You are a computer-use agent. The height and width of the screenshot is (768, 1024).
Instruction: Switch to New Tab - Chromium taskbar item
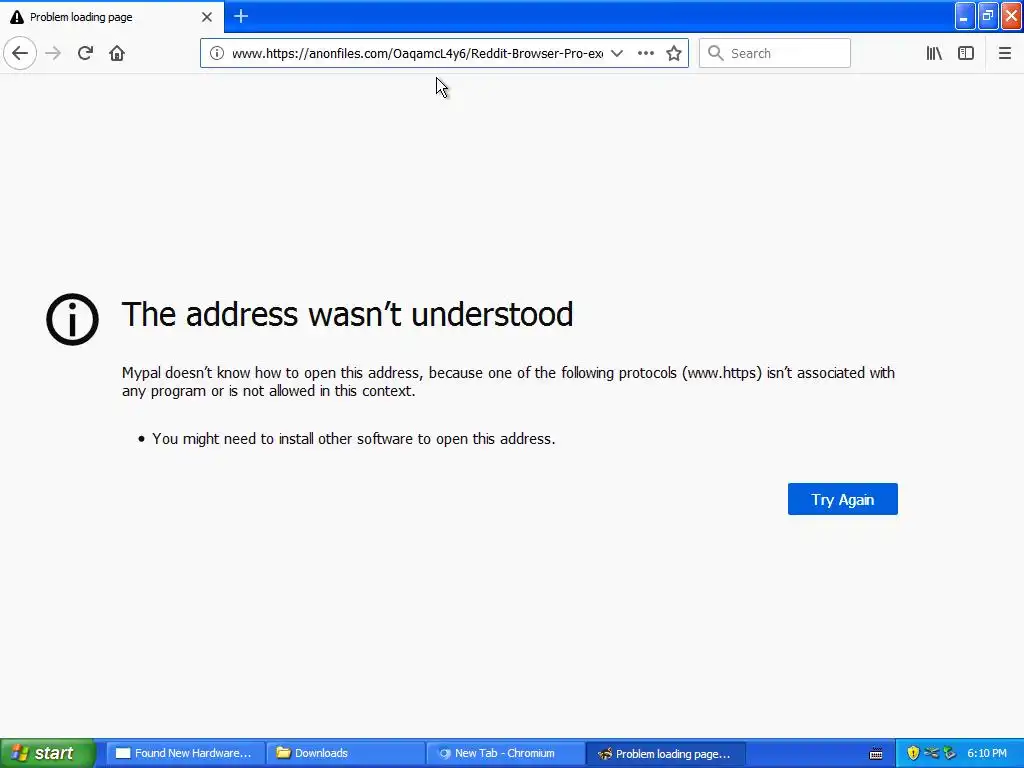tap(505, 753)
